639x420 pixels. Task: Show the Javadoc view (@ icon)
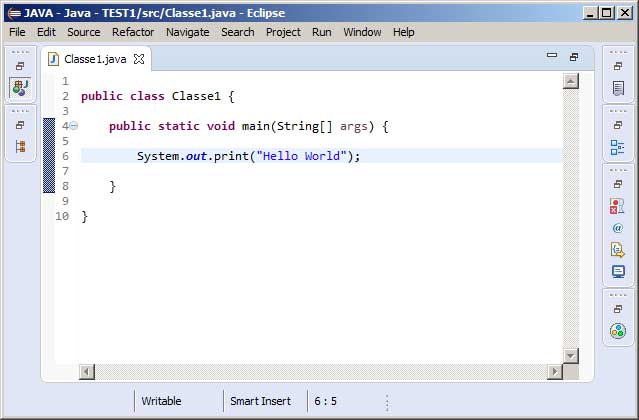point(617,228)
